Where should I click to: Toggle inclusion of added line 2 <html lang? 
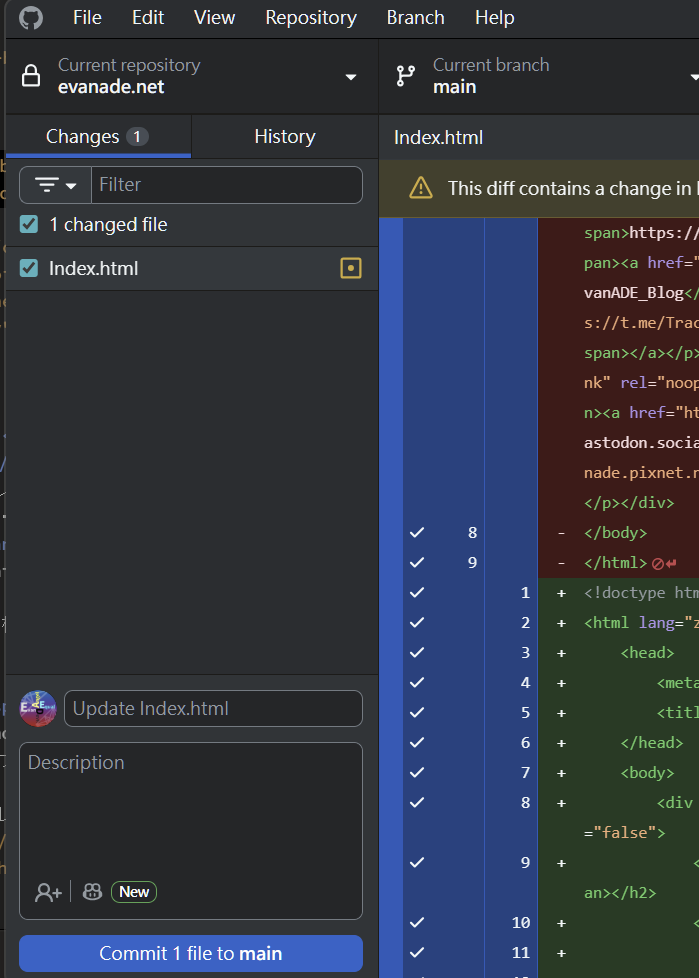point(417,622)
